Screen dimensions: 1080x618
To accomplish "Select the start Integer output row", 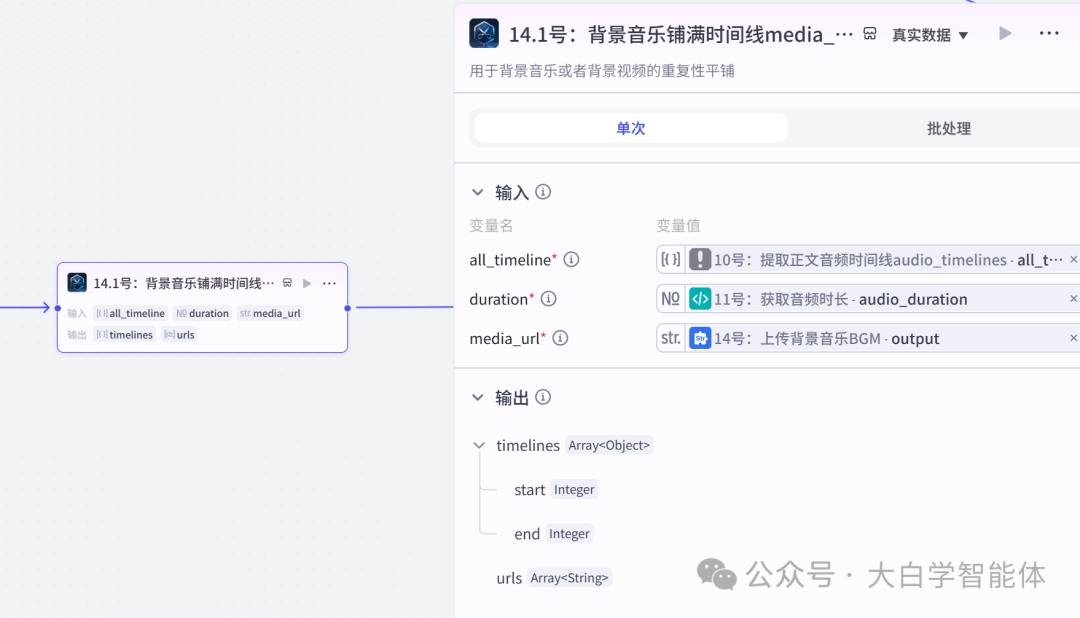I will 556,490.
